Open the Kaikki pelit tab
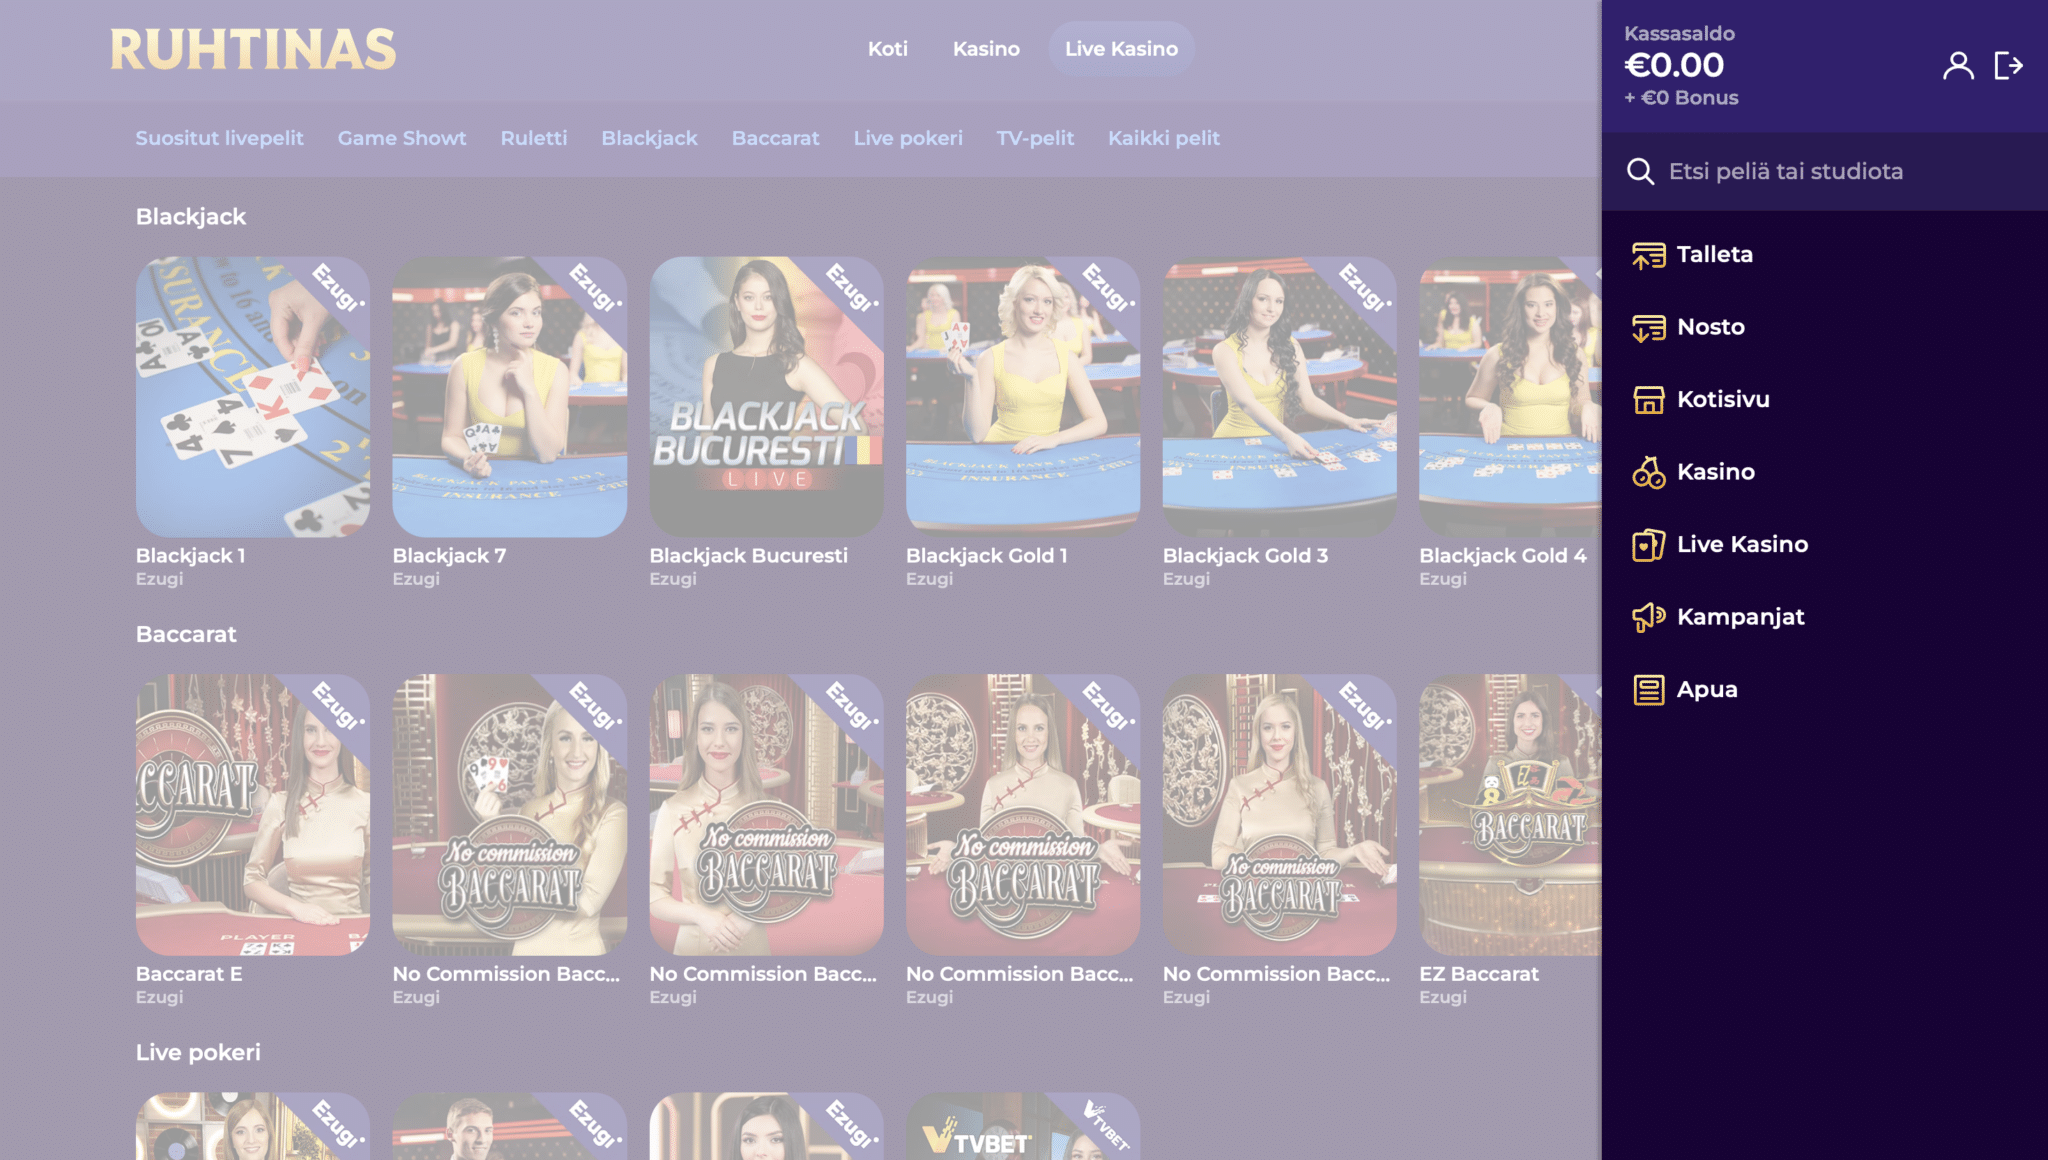The image size is (2048, 1160). coord(1163,139)
